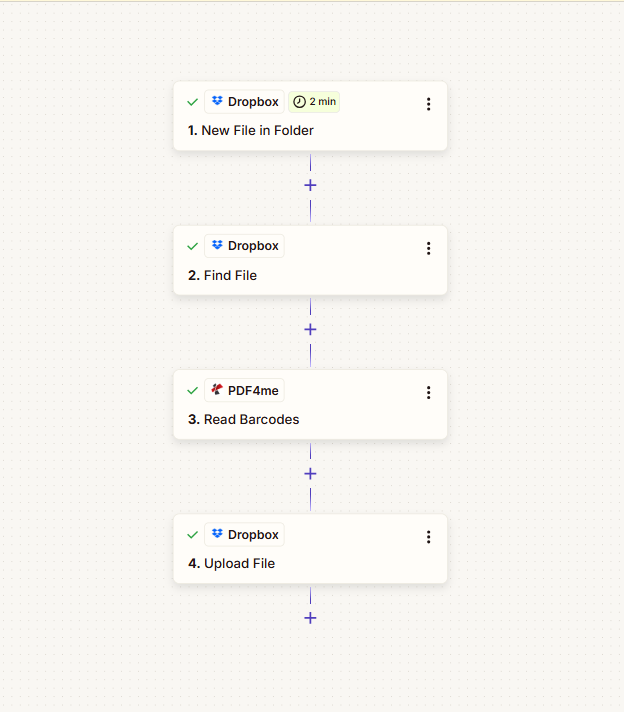Select the Read Barcodes step title
The image size is (624, 712).
(251, 419)
